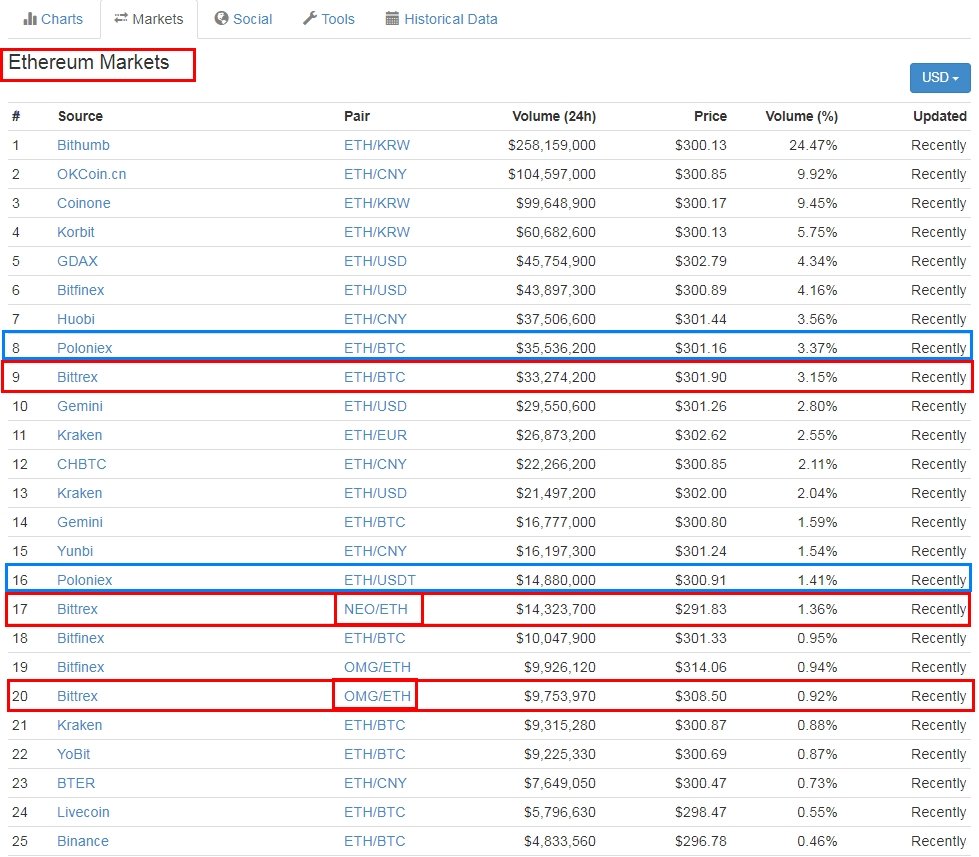Open the ETH/USD pair for GDAX

(x=375, y=261)
